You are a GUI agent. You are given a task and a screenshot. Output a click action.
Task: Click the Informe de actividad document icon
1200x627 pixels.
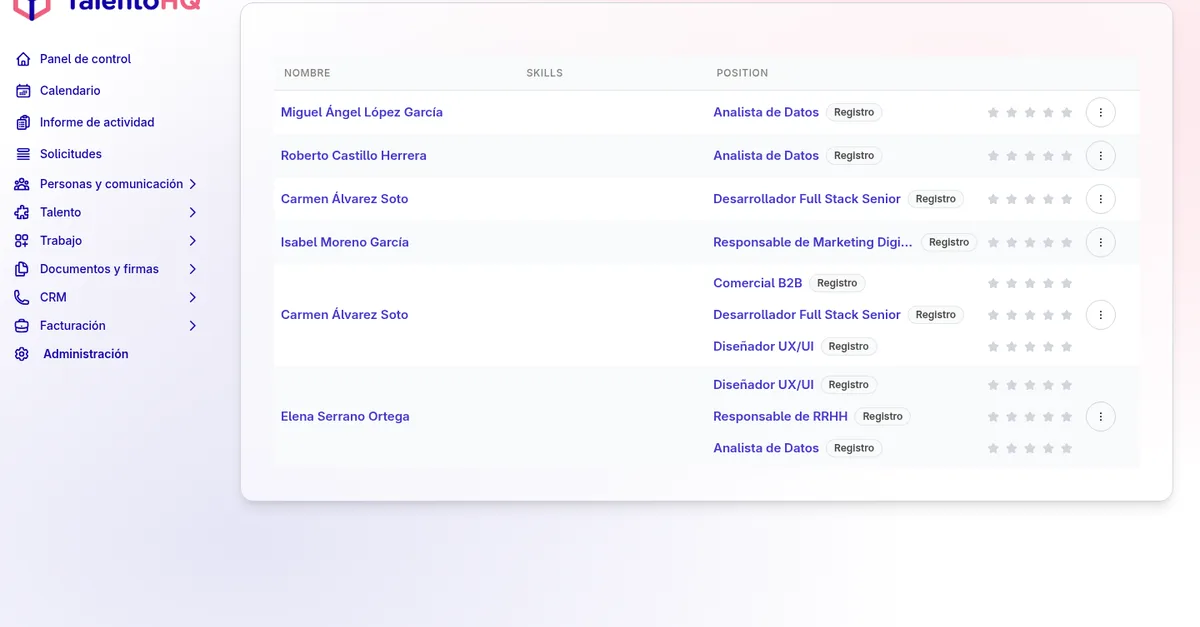coord(23,122)
